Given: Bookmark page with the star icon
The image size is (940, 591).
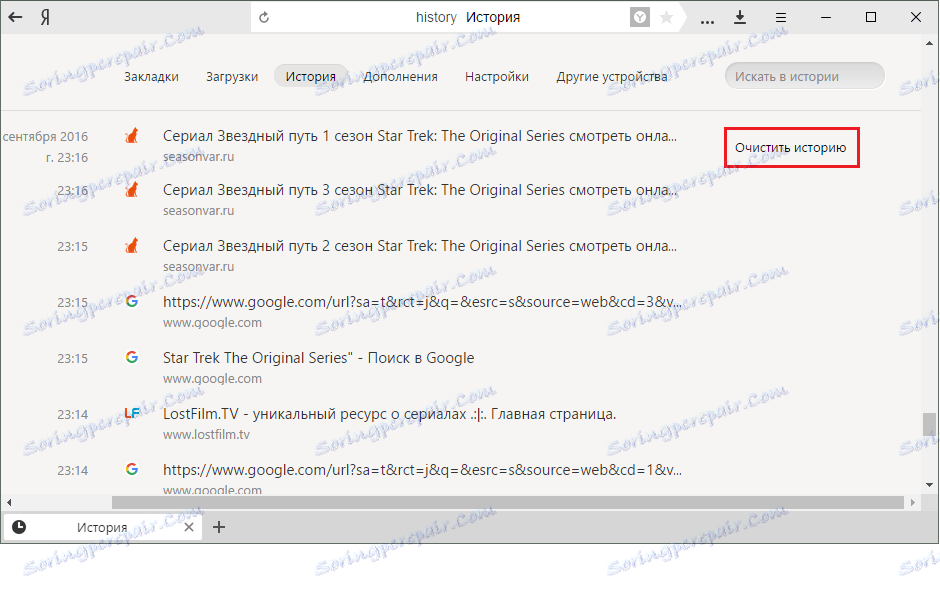Looking at the screenshot, I should pos(666,17).
